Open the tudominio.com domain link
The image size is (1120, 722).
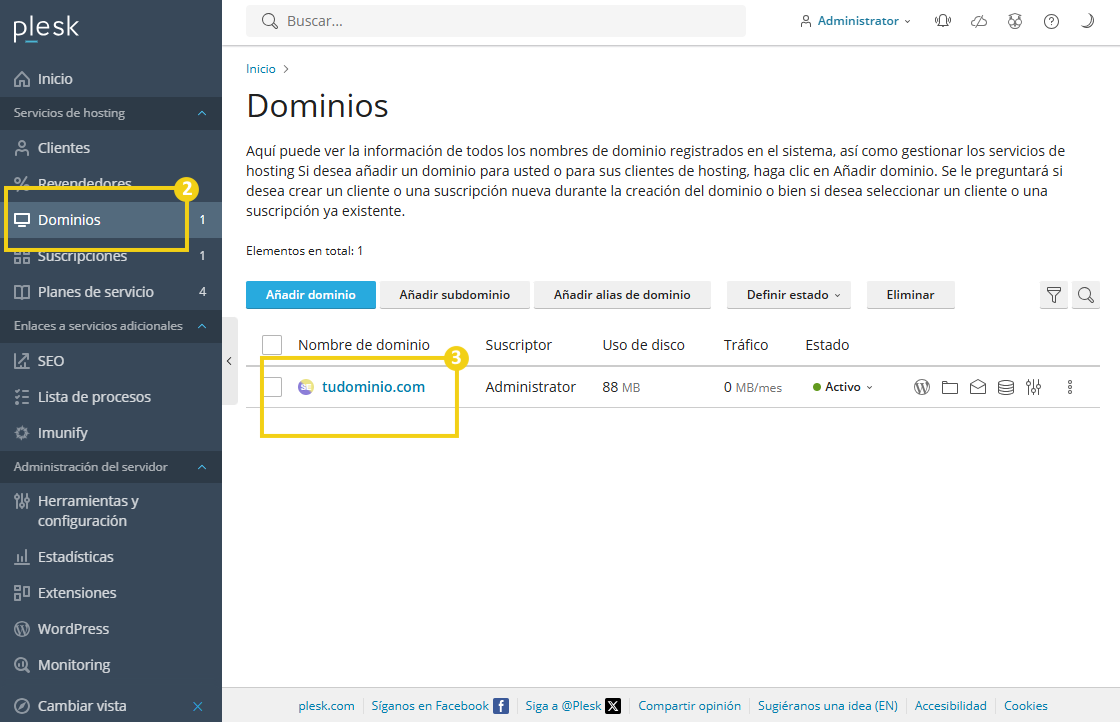tap(373, 386)
